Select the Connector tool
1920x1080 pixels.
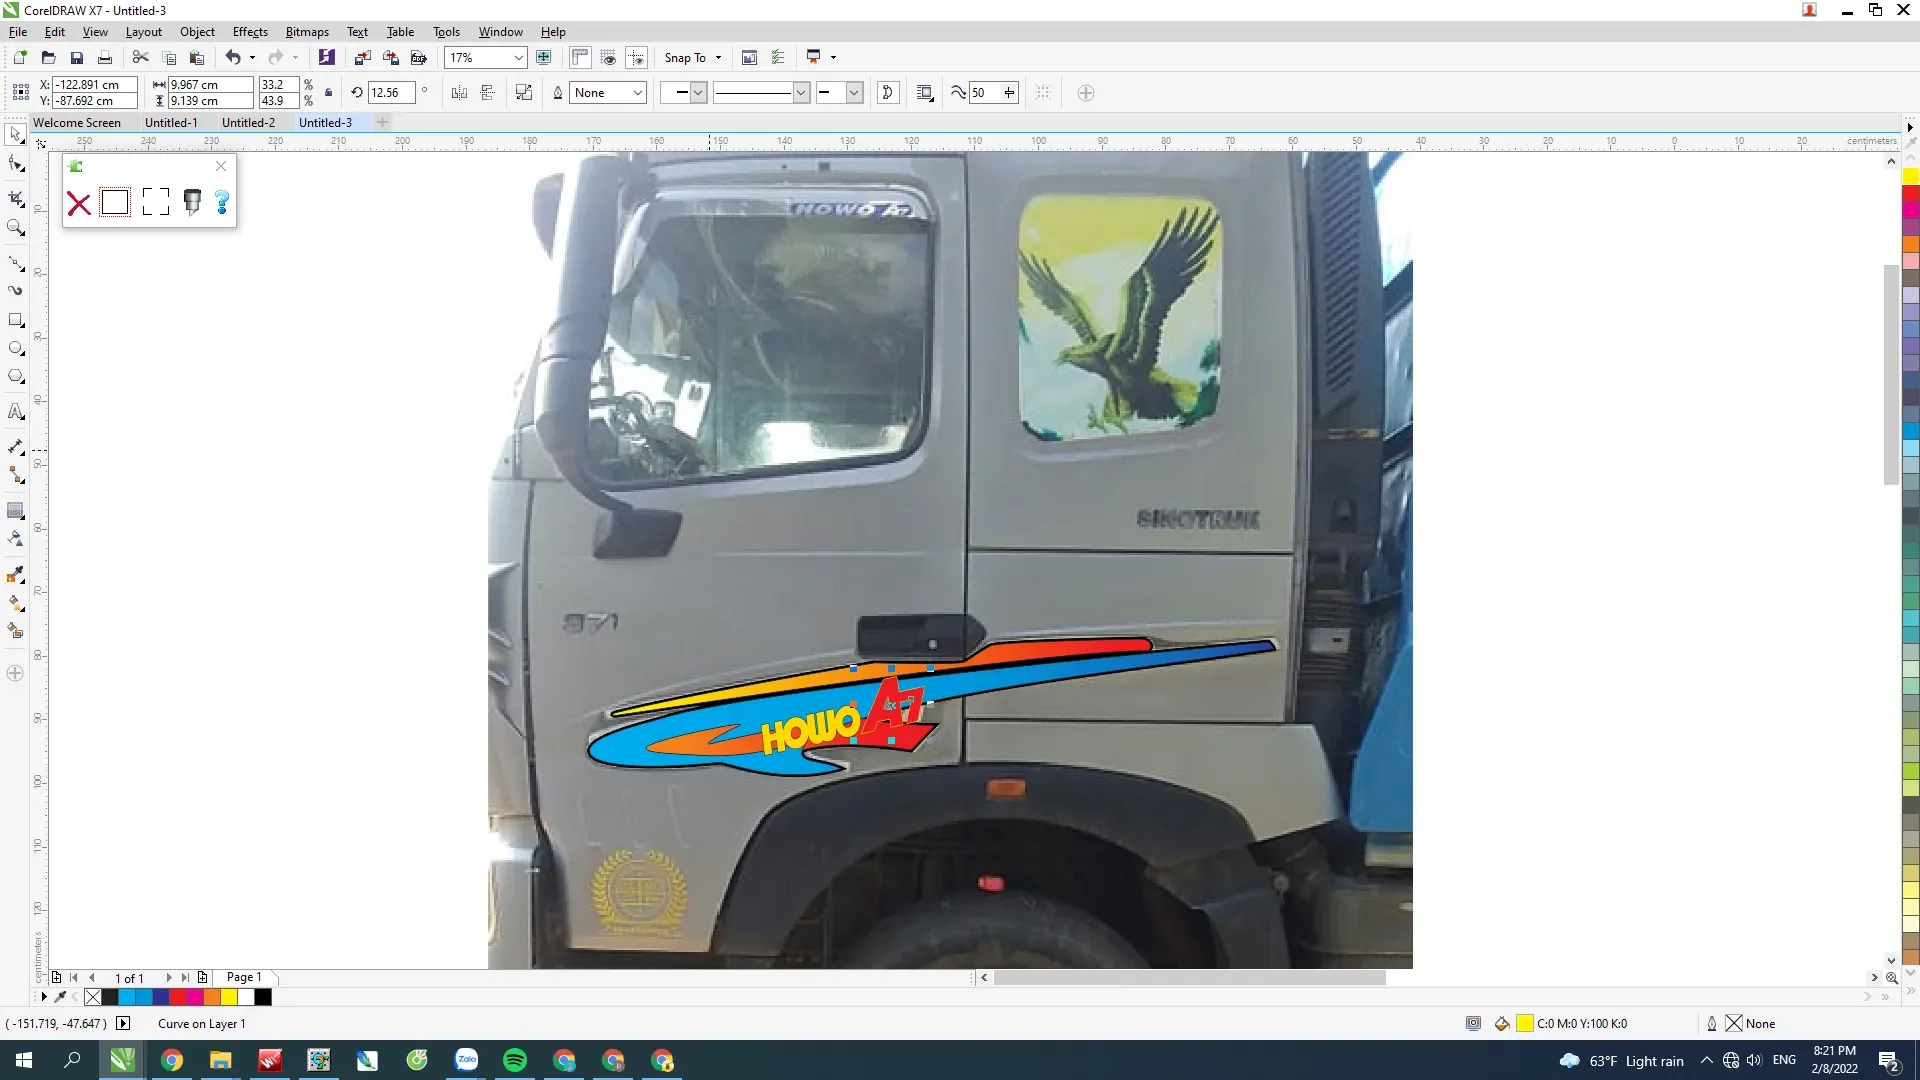point(16,475)
